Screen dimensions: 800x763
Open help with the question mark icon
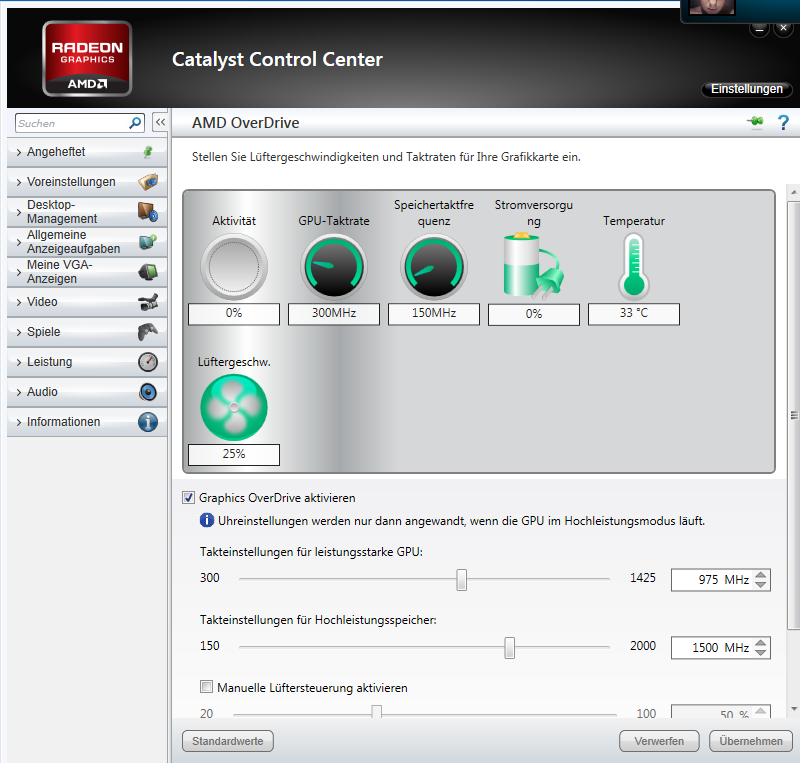click(x=783, y=122)
